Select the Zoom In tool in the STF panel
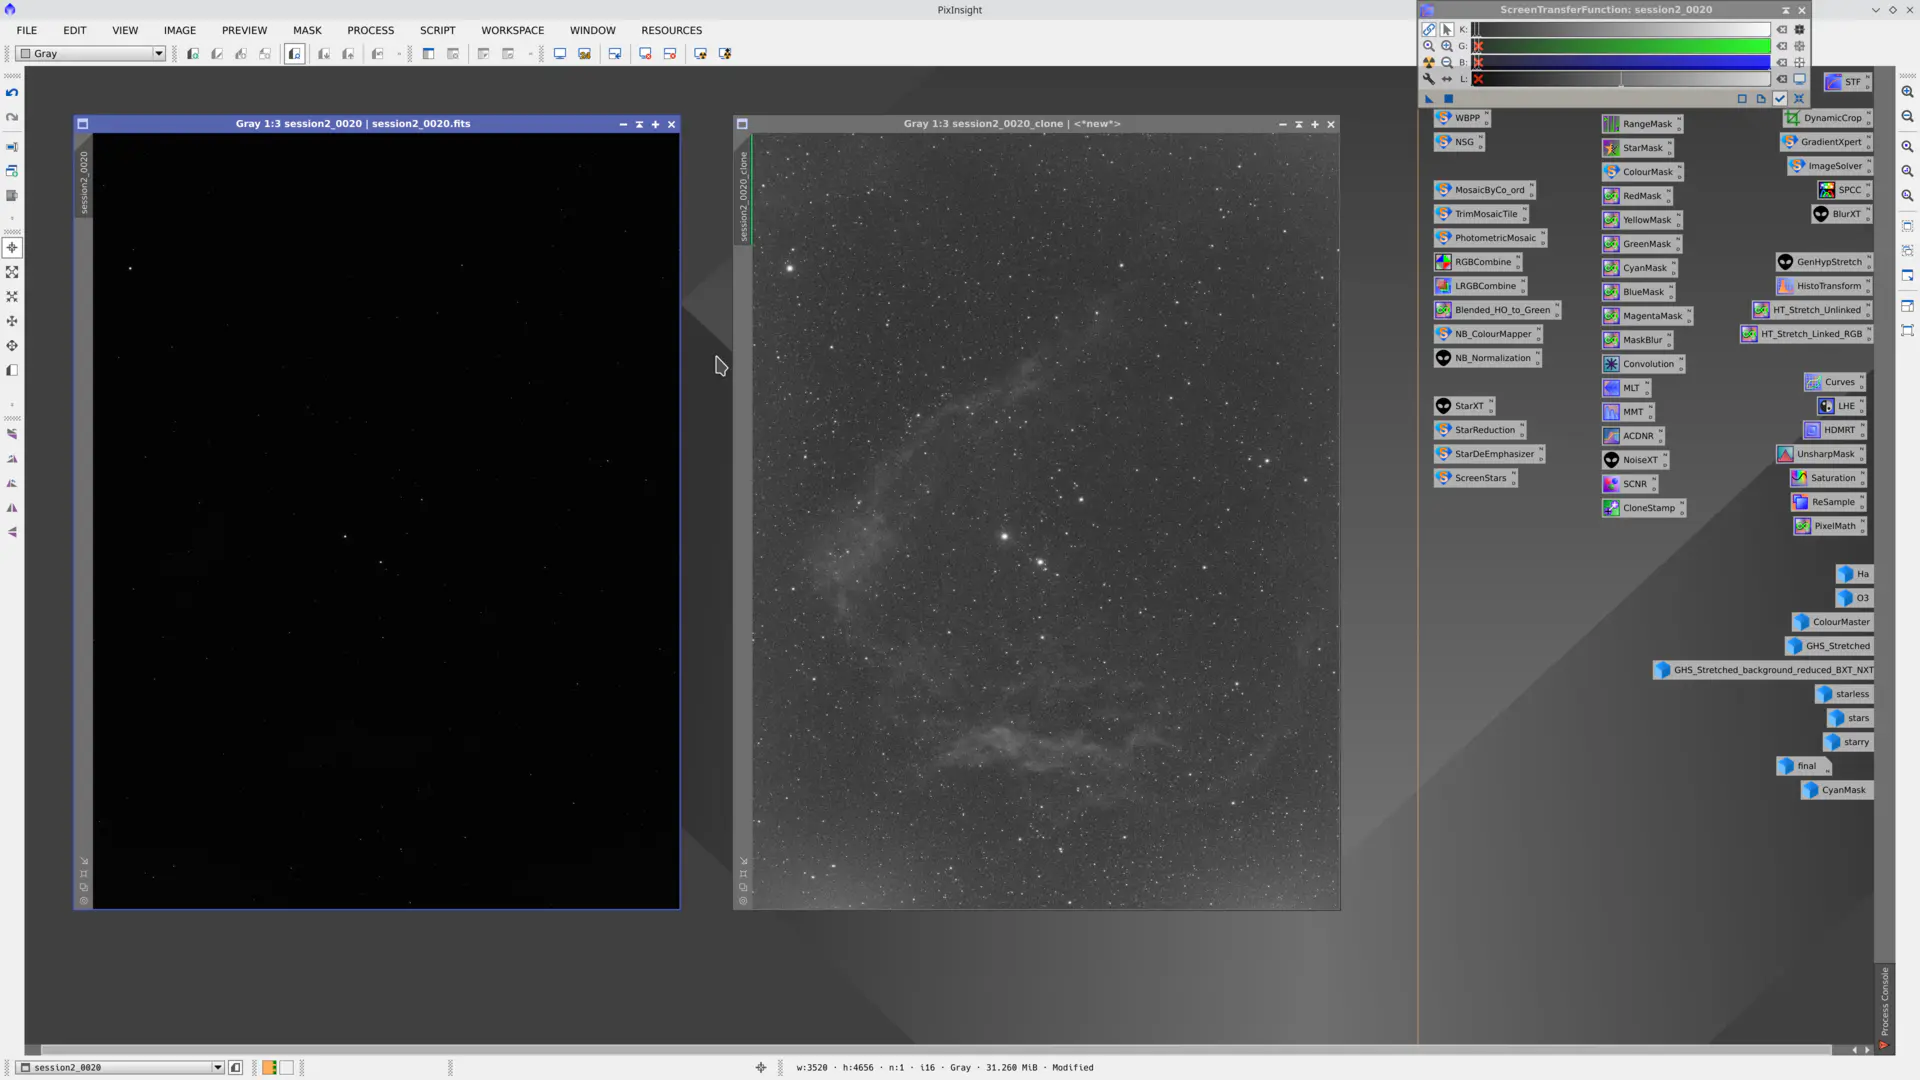Viewport: 1920px width, 1080px height. coord(1446,46)
